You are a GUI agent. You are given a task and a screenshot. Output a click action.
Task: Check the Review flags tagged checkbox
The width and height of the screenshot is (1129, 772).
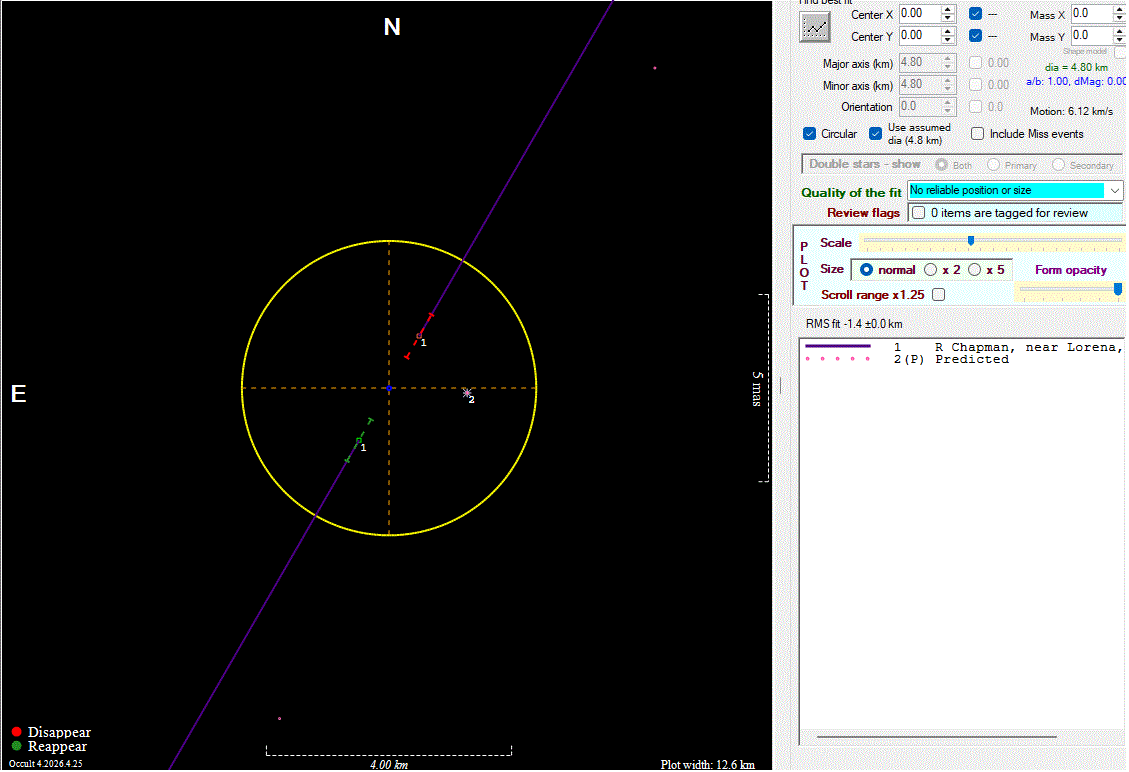(x=918, y=213)
